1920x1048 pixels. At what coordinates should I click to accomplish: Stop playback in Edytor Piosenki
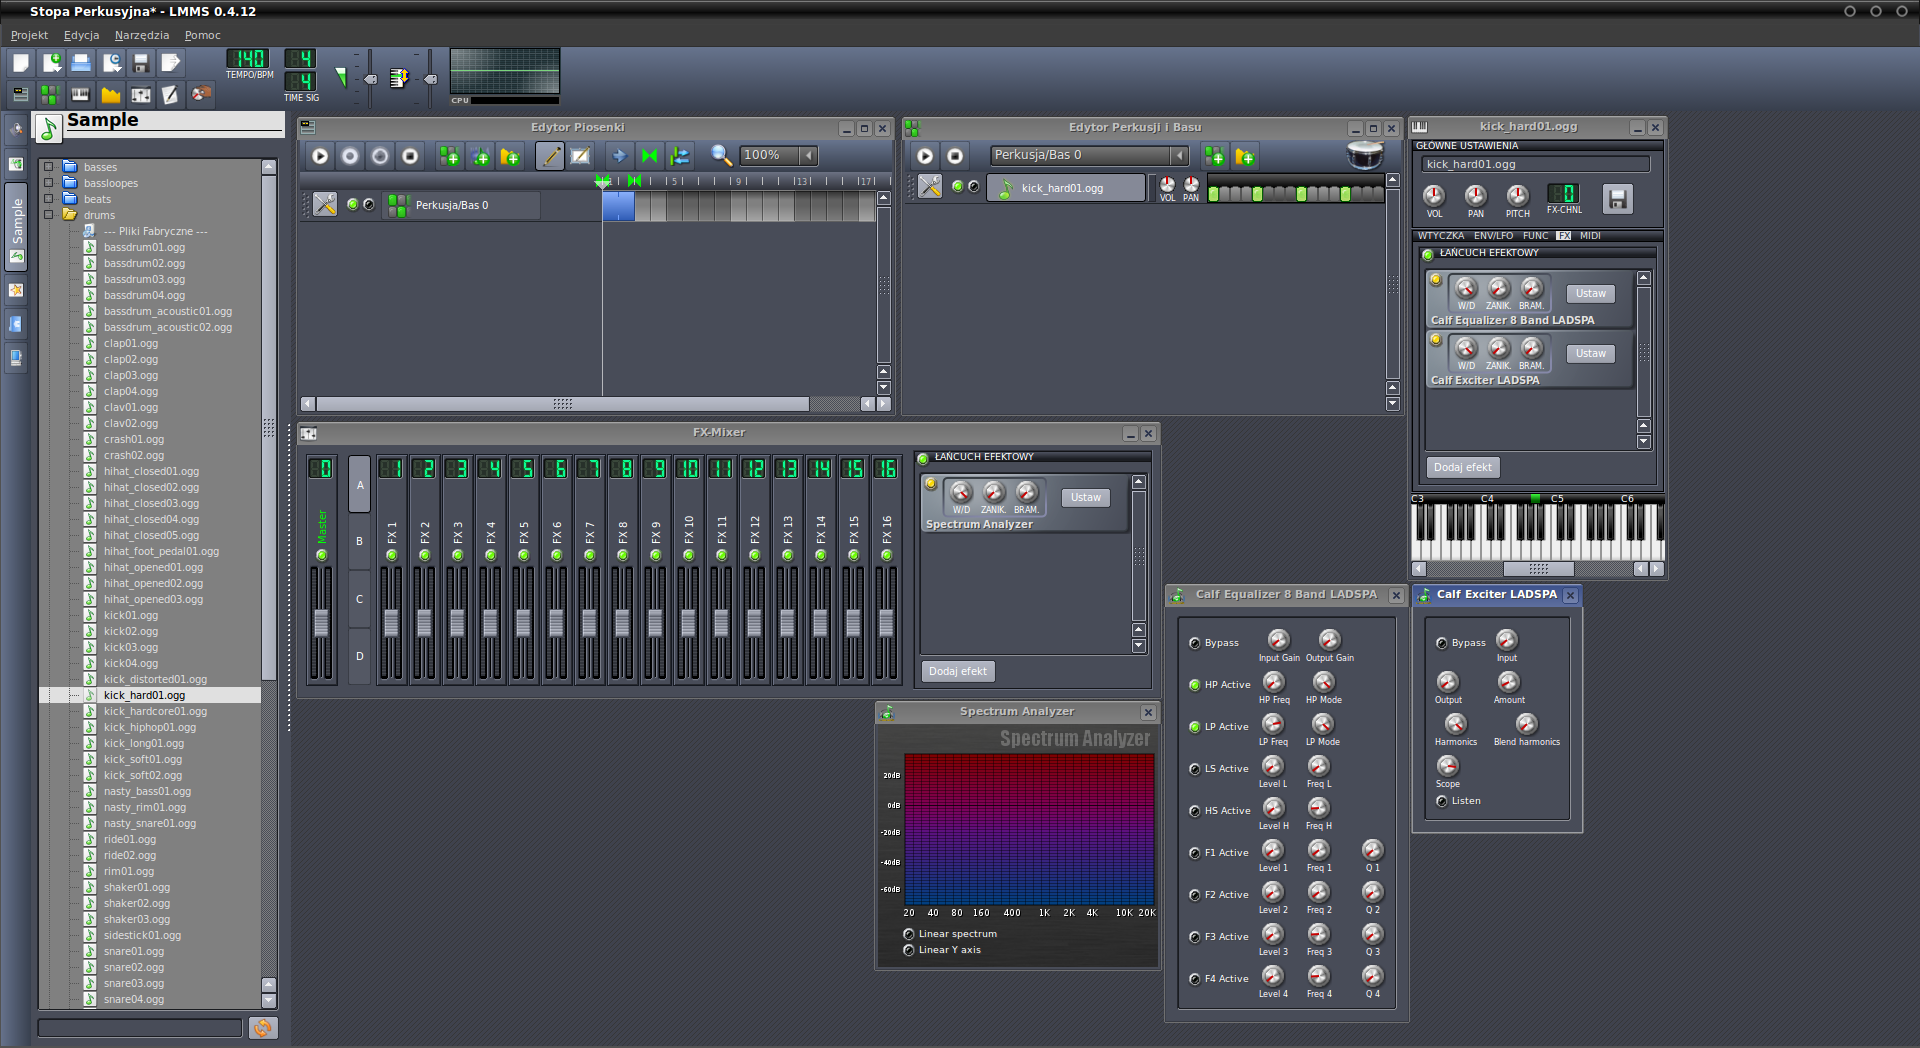pos(410,156)
